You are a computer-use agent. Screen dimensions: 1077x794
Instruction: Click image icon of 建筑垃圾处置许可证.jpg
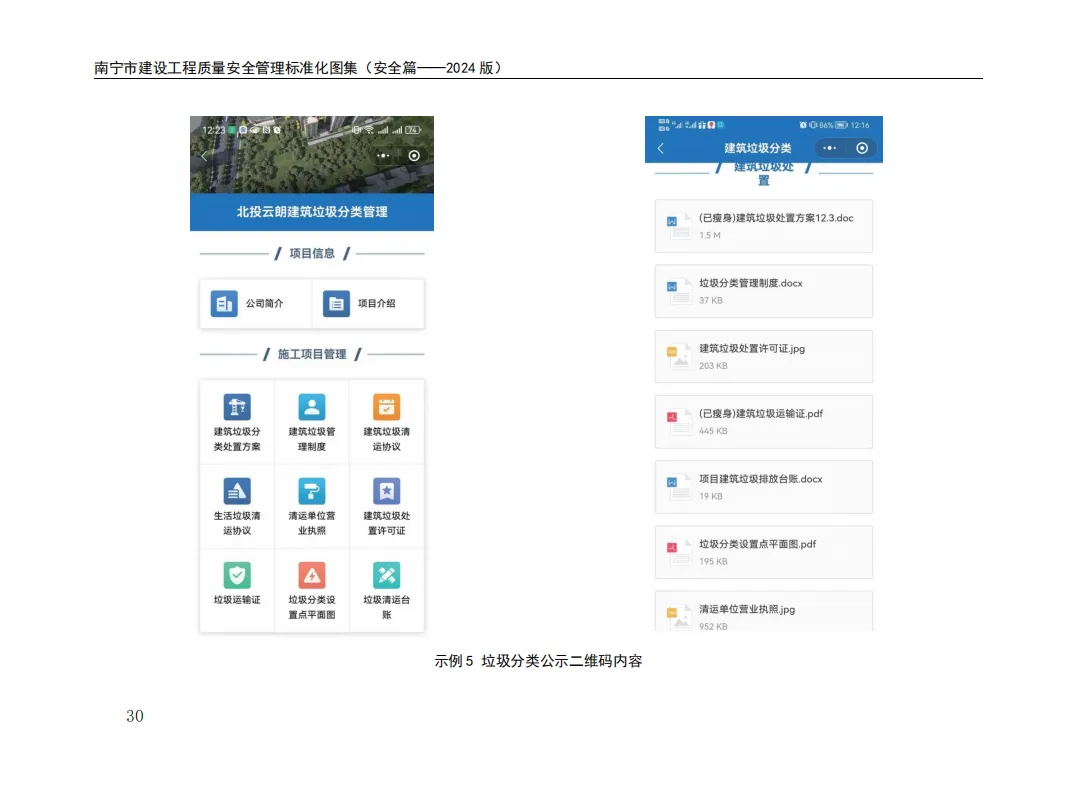click(x=678, y=356)
